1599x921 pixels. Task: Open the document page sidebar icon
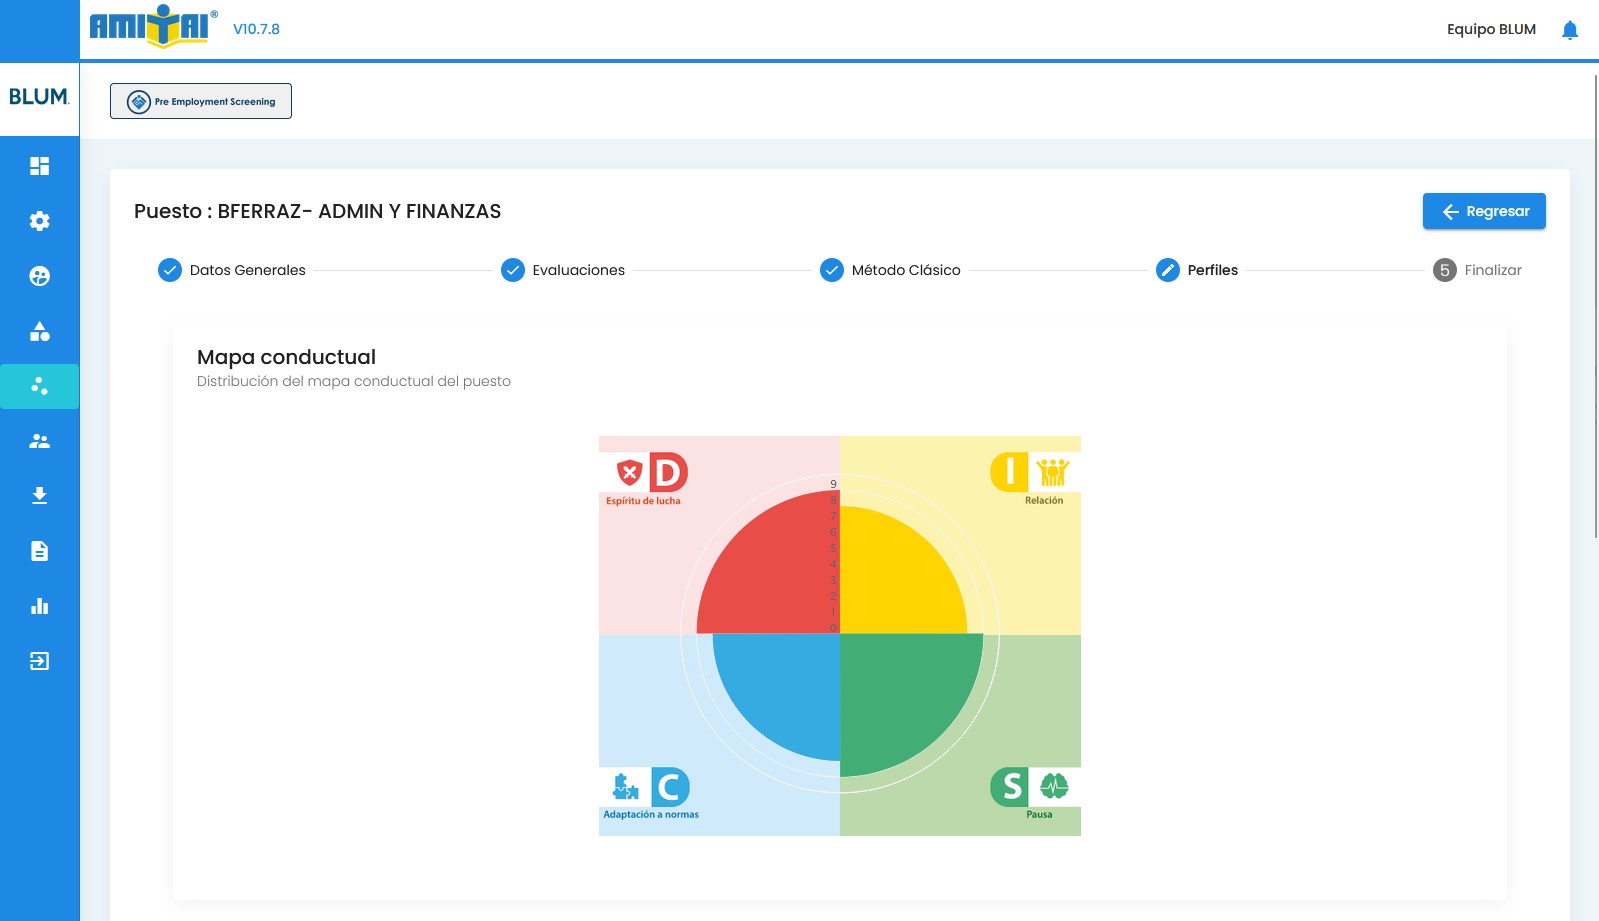pyautogui.click(x=39, y=551)
